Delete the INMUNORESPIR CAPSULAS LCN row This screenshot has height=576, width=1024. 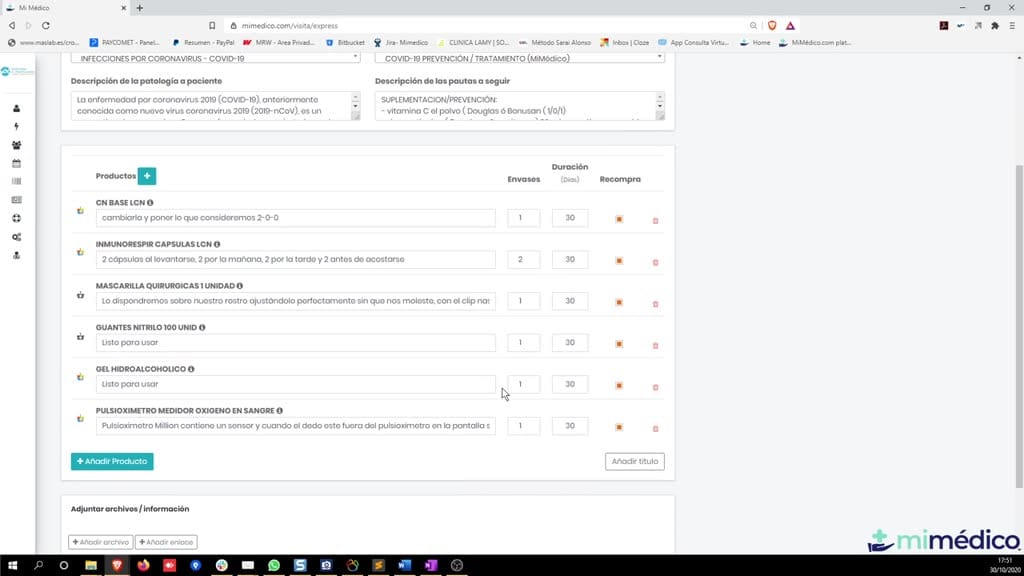coord(656,262)
